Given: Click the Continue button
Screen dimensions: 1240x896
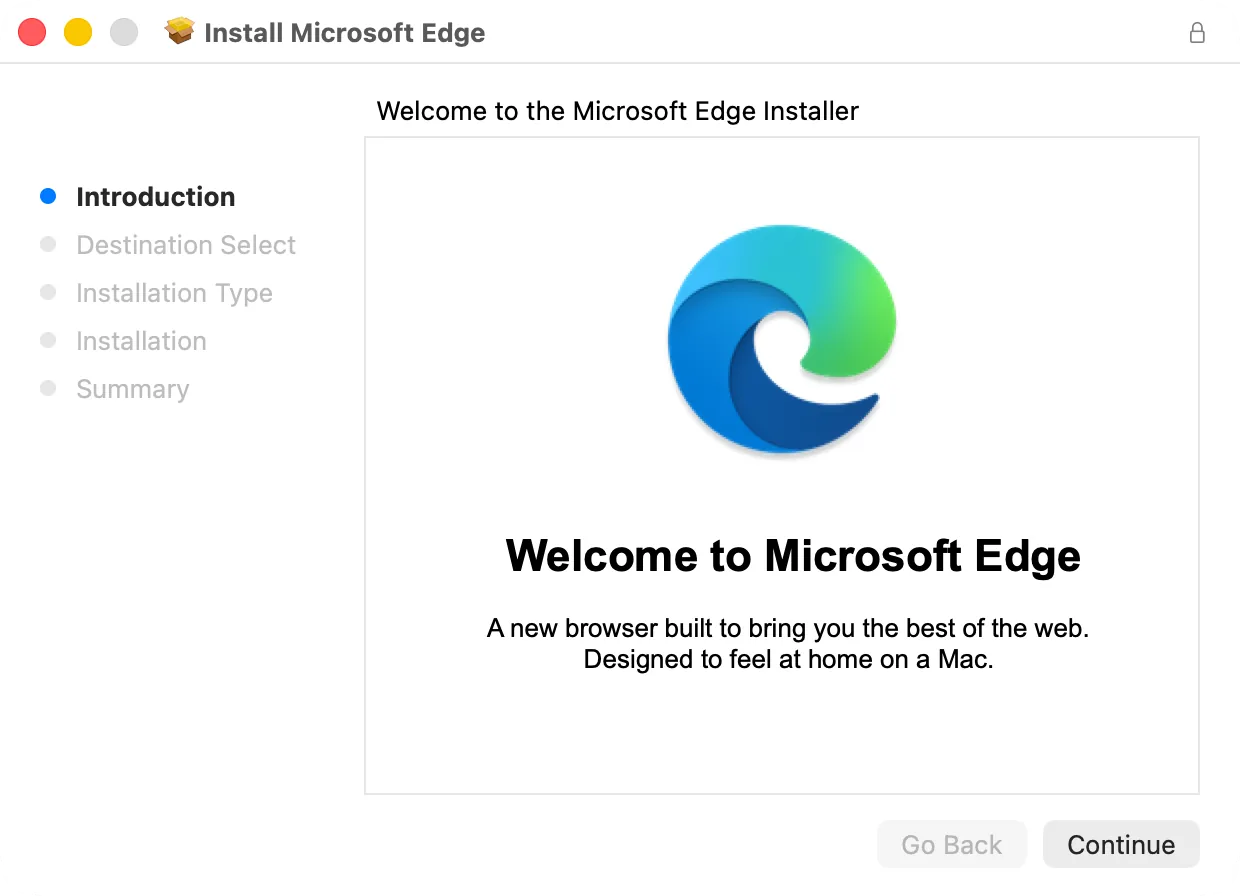Looking at the screenshot, I should (x=1121, y=845).
